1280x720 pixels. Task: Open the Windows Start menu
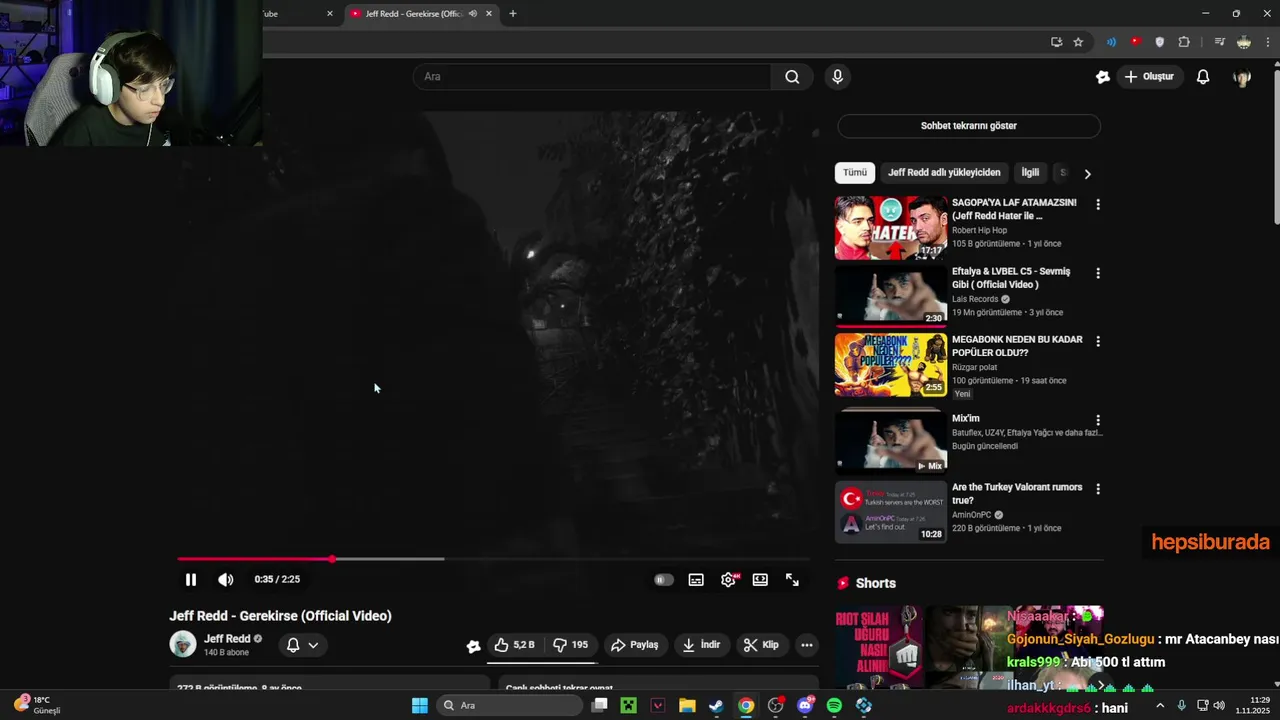click(420, 706)
